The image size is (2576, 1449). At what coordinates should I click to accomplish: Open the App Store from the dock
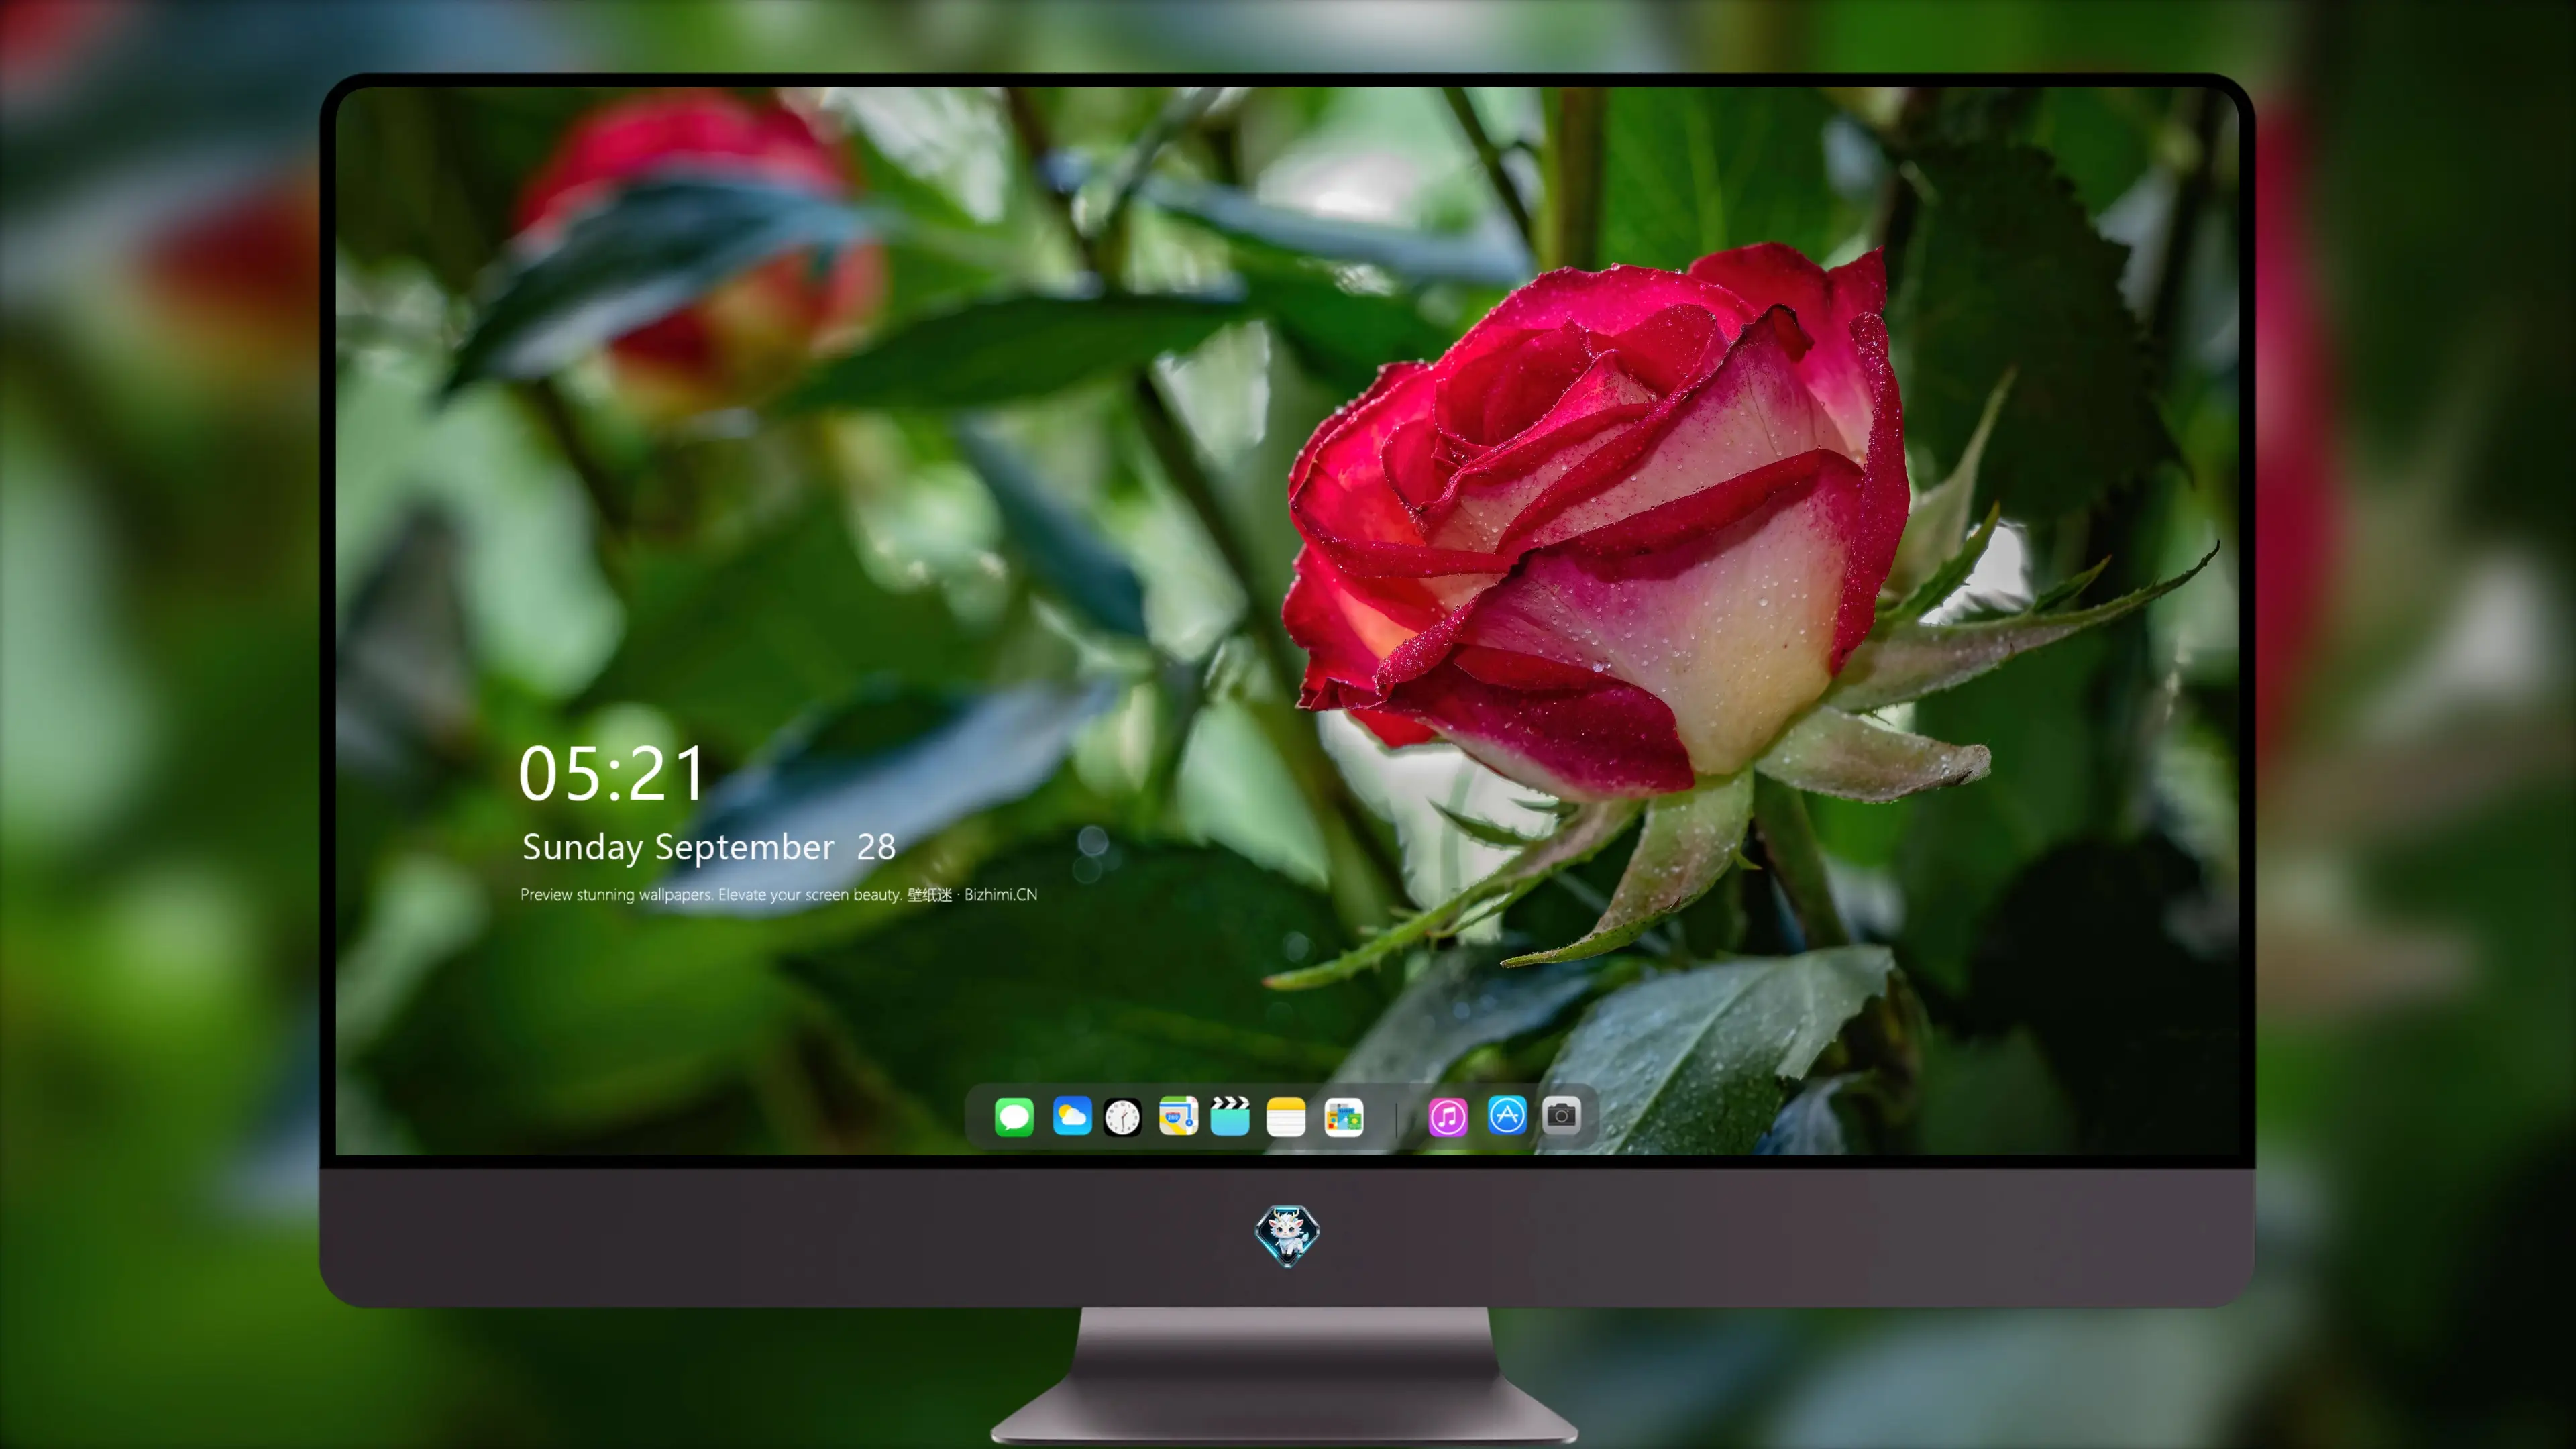click(1507, 1115)
